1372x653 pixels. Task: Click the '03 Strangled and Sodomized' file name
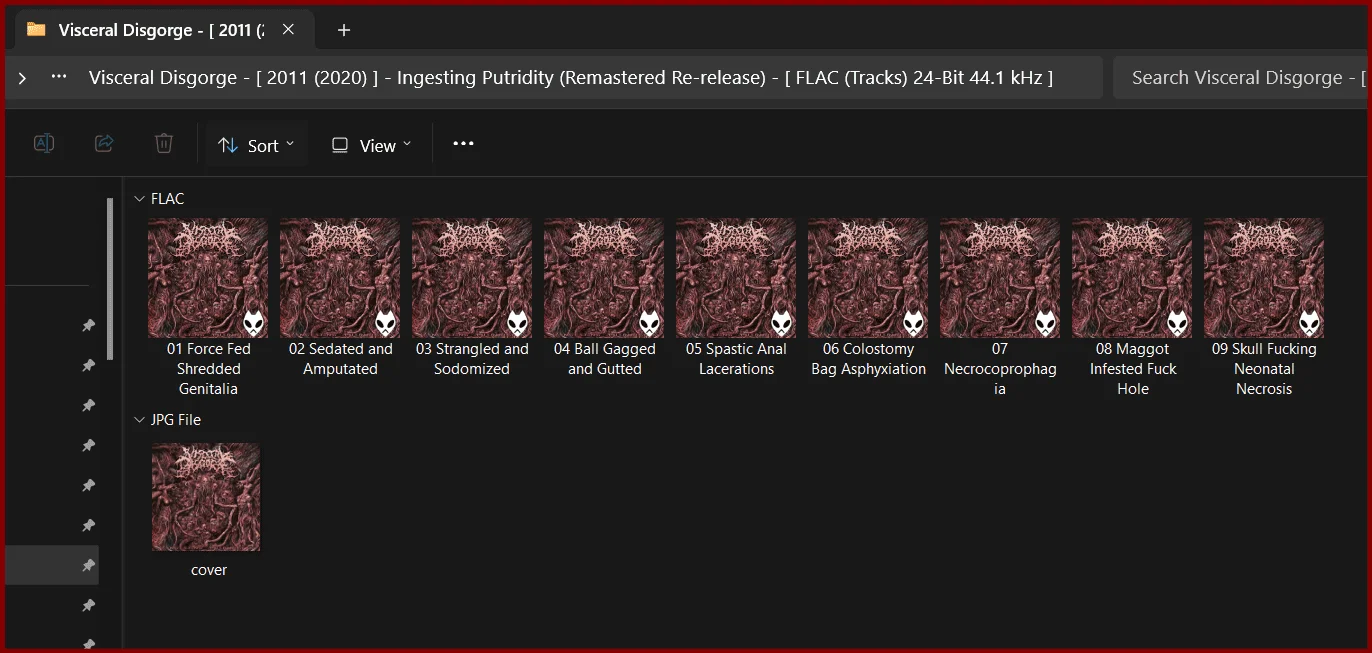[472, 359]
